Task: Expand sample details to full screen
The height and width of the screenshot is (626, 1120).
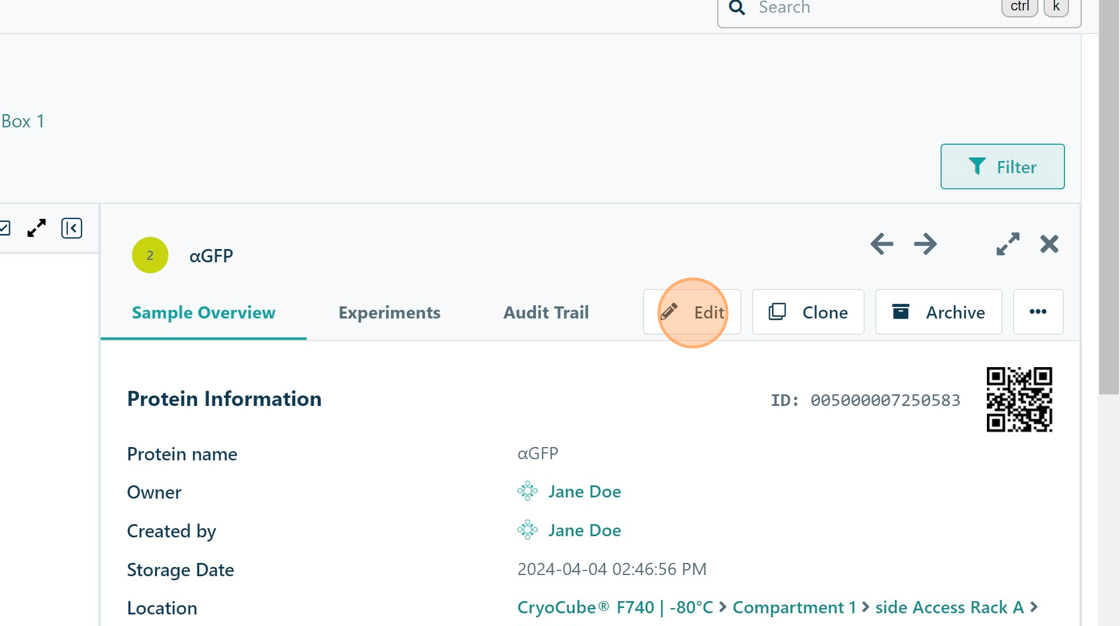Action: (x=1008, y=244)
